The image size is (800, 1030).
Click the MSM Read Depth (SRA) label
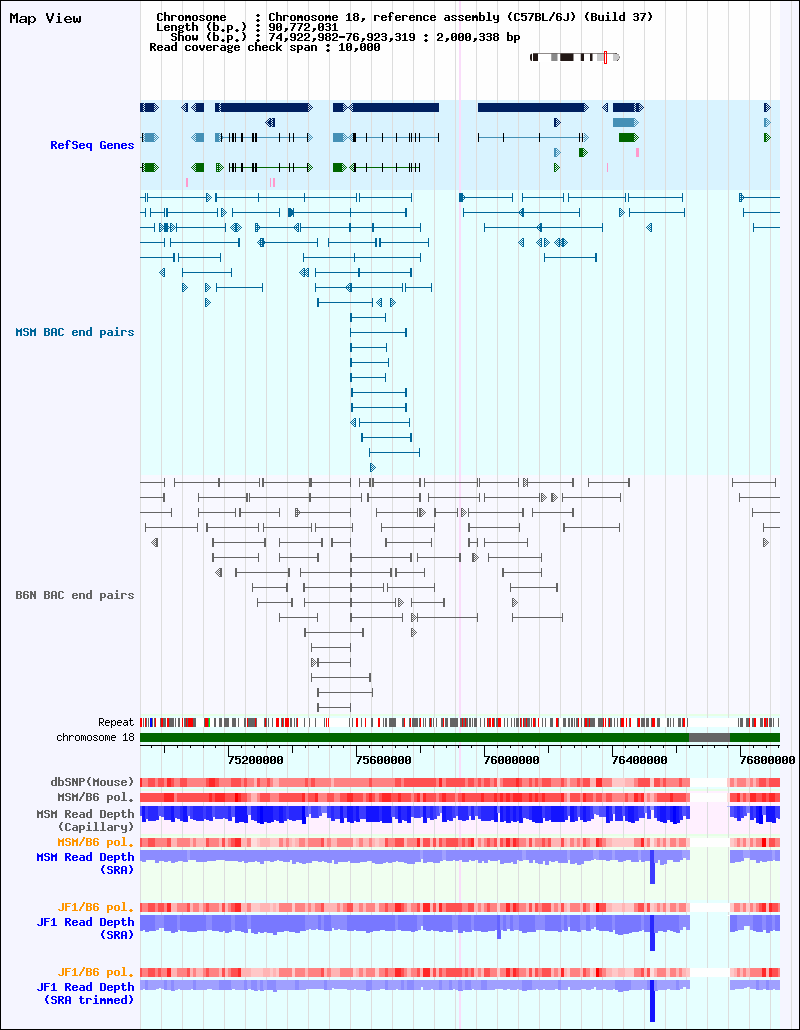[85, 863]
